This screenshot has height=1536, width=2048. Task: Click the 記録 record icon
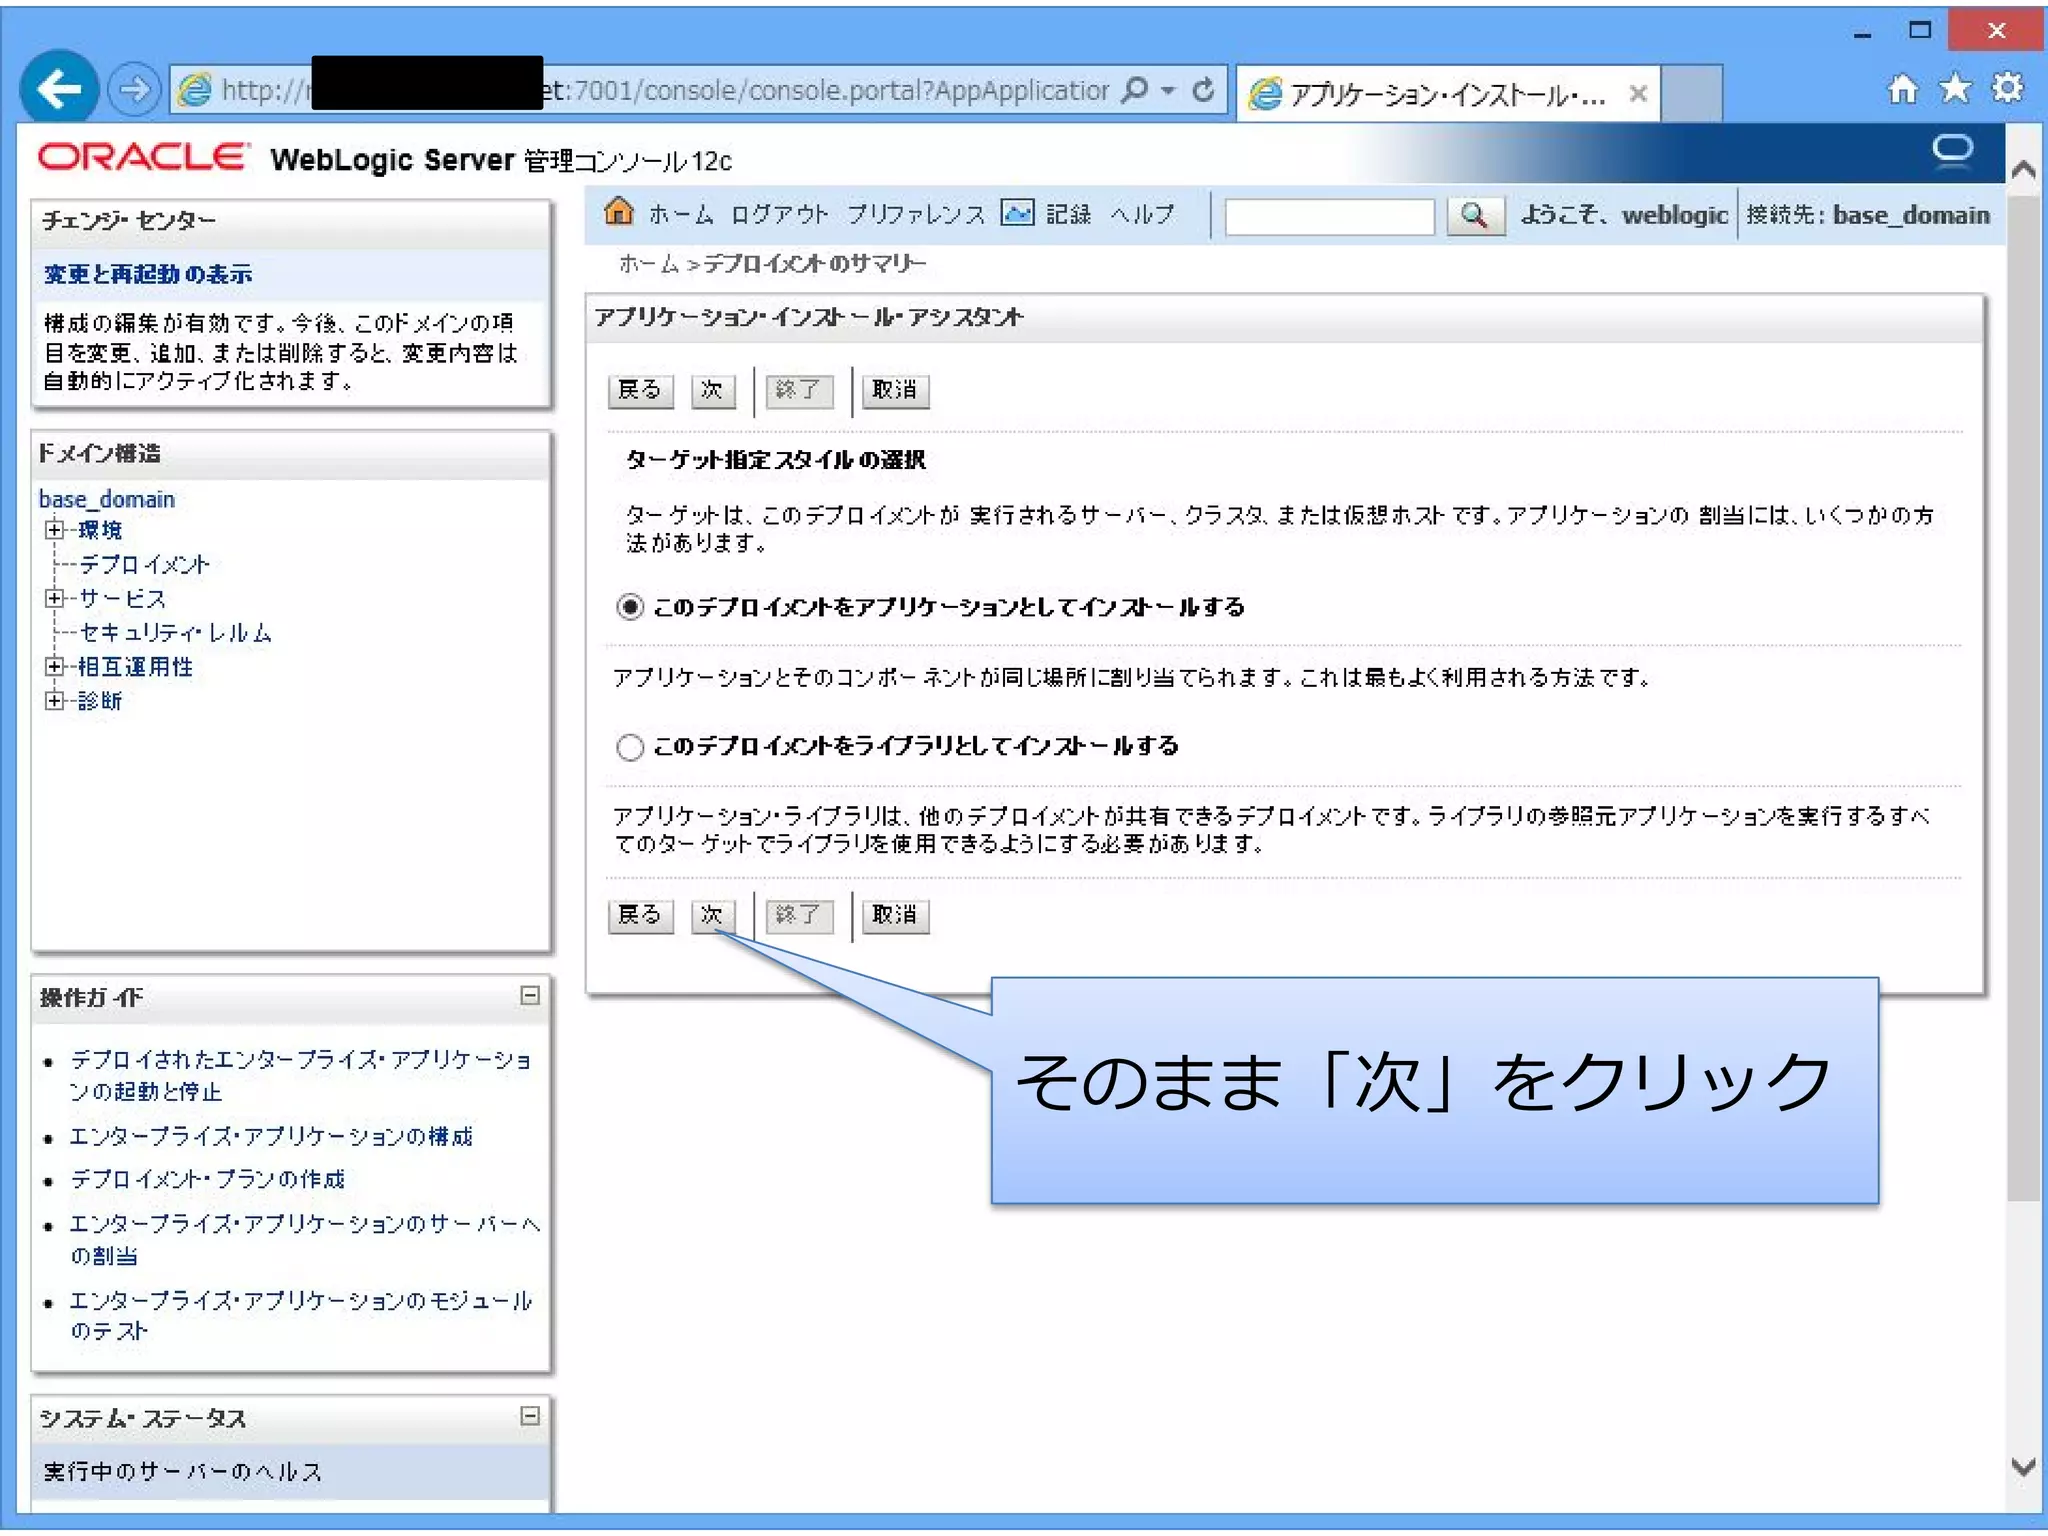point(1017,213)
